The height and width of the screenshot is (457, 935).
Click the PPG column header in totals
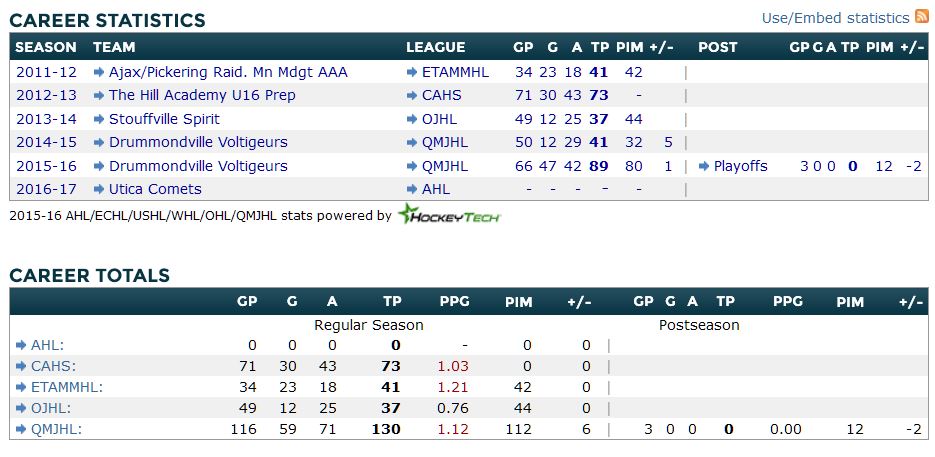click(x=454, y=301)
